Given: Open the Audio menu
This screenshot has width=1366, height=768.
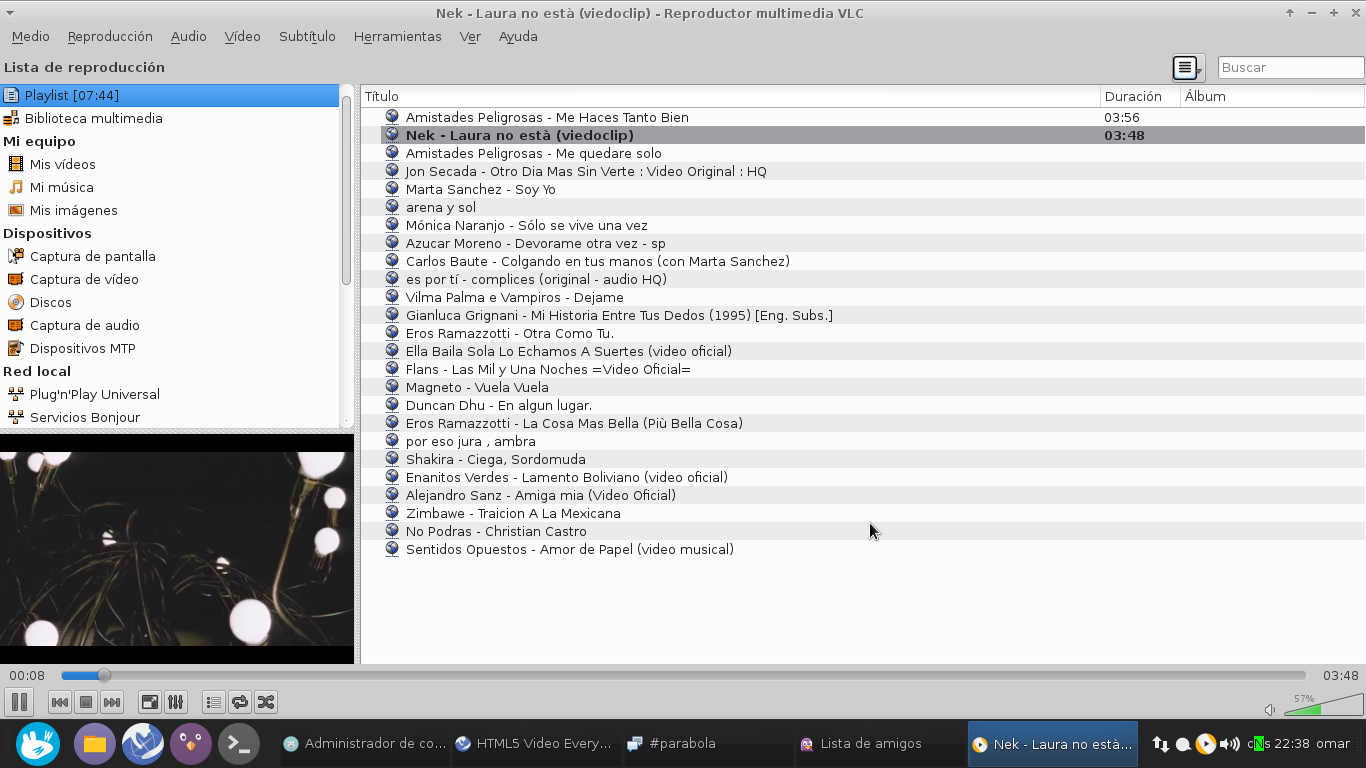Looking at the screenshot, I should (x=188, y=36).
